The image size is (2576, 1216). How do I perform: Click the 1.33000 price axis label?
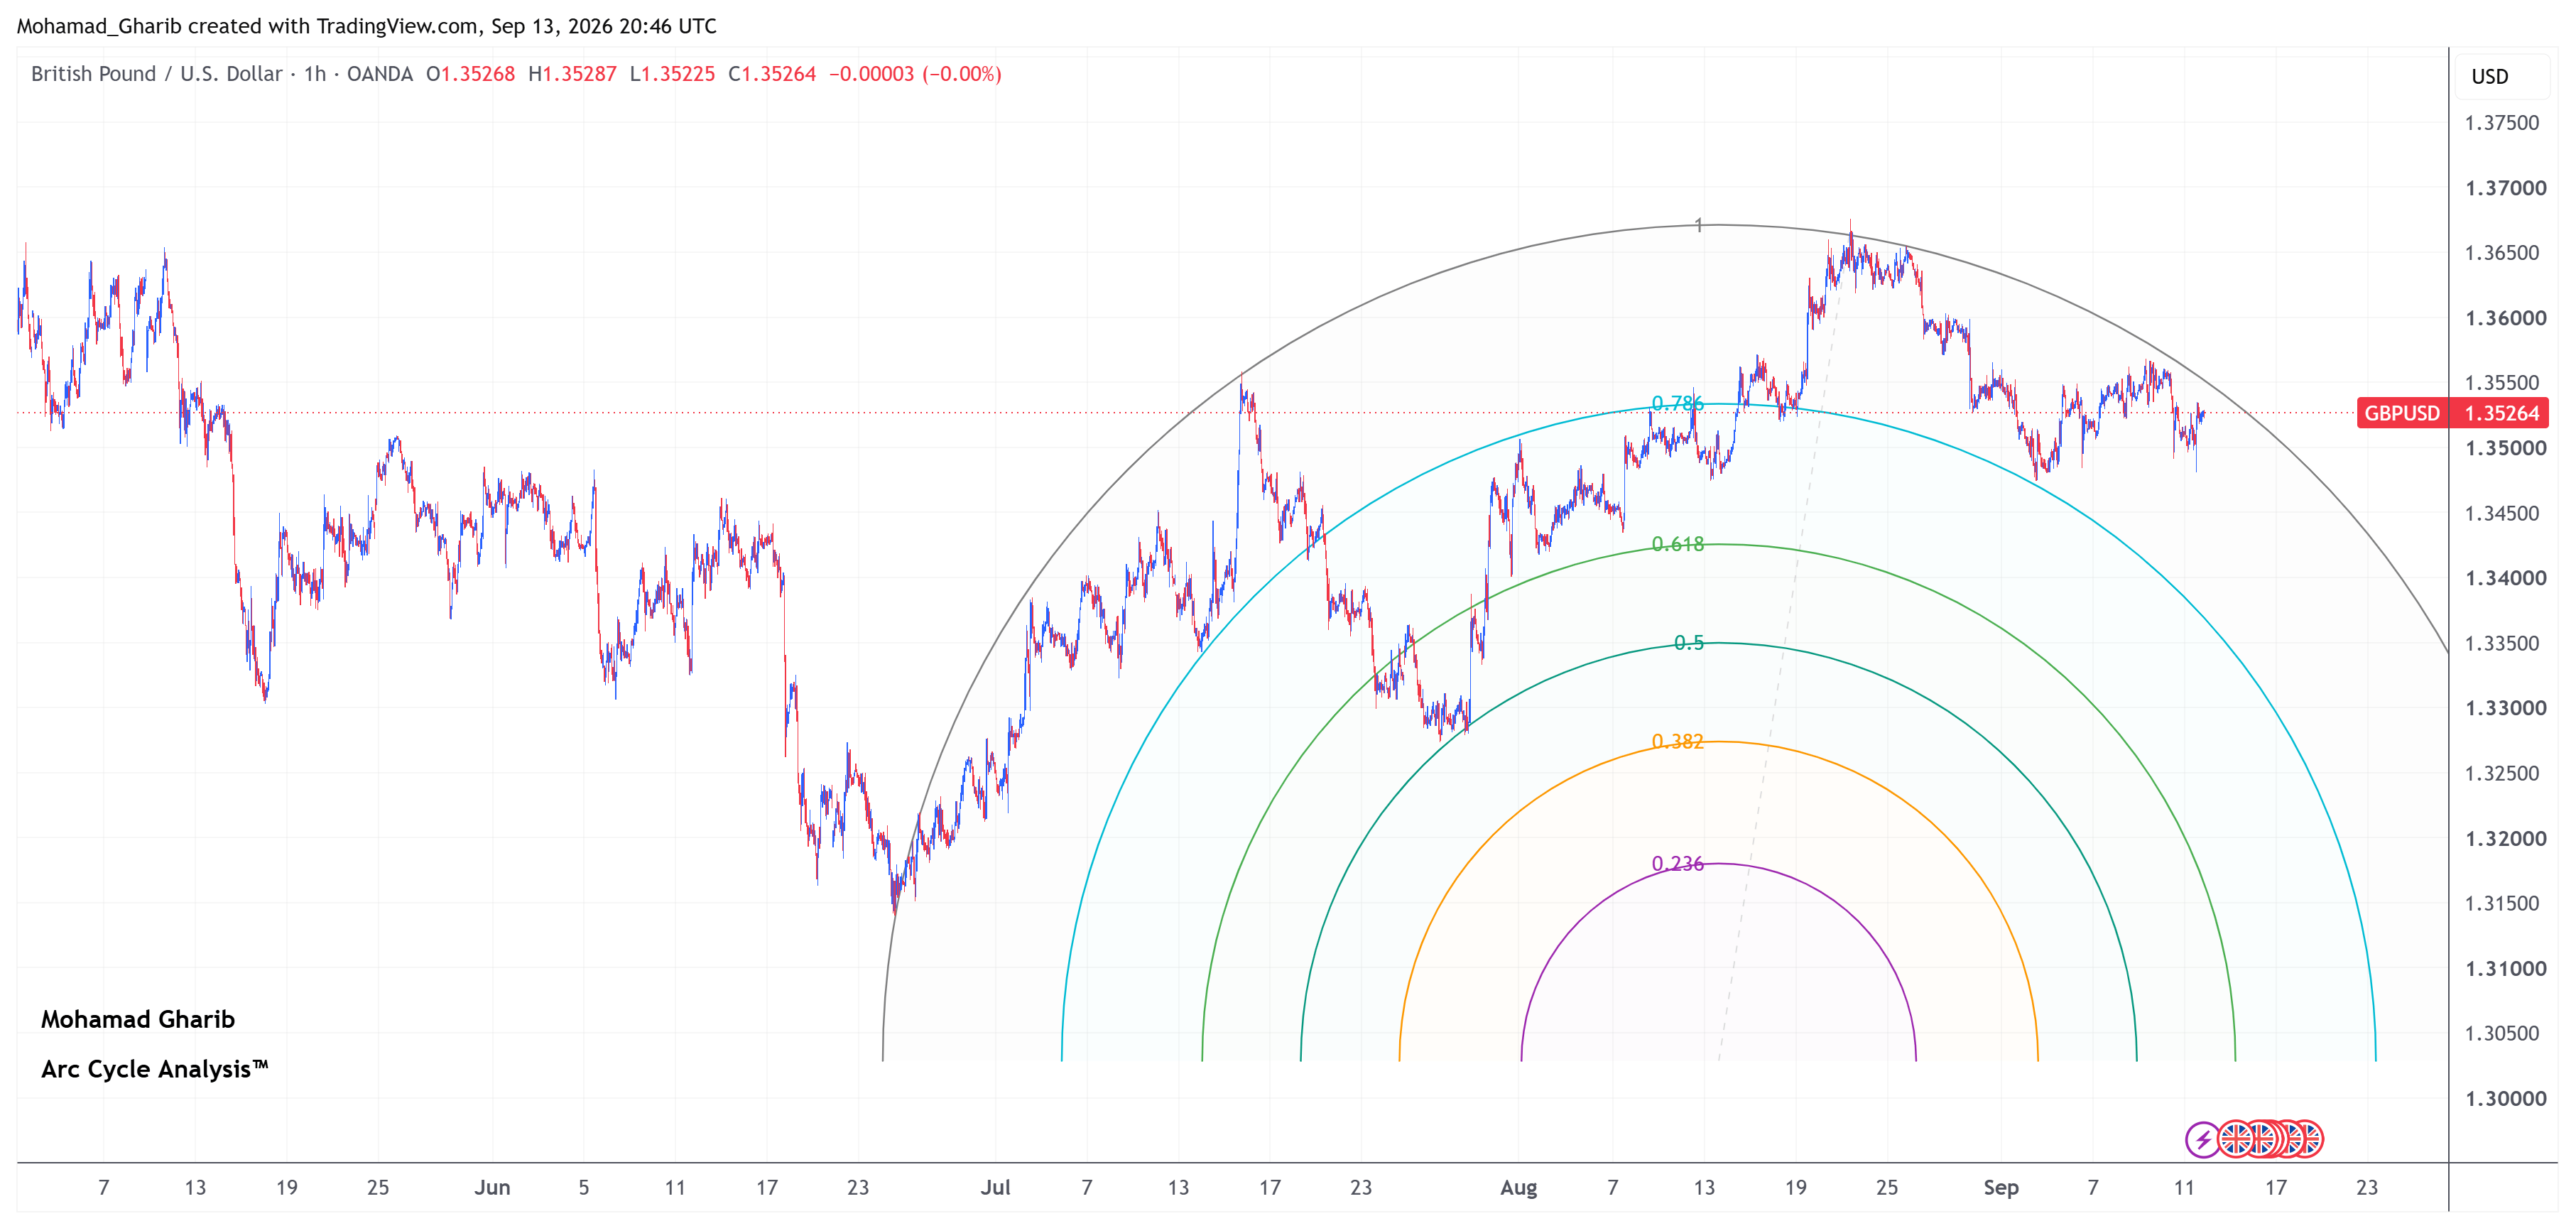click(2506, 708)
